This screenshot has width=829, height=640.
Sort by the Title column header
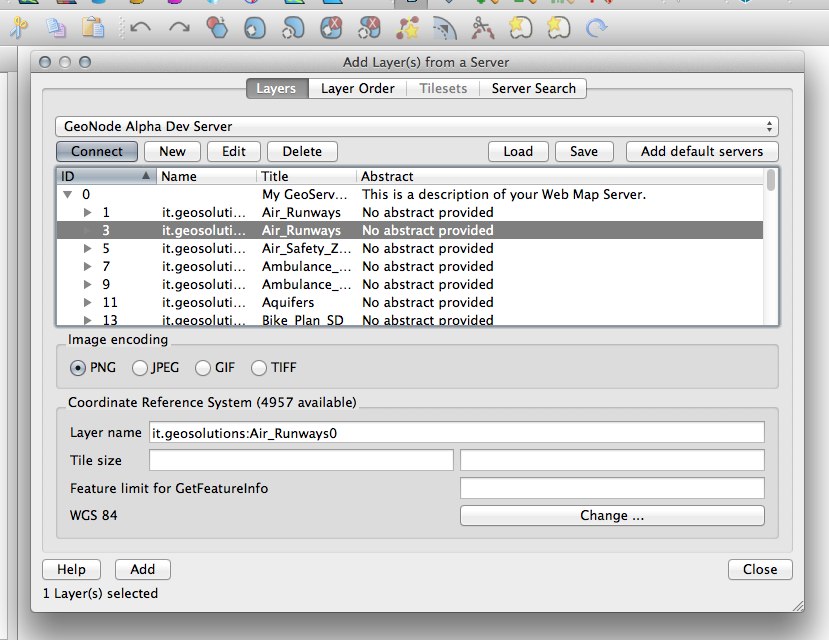[307, 176]
